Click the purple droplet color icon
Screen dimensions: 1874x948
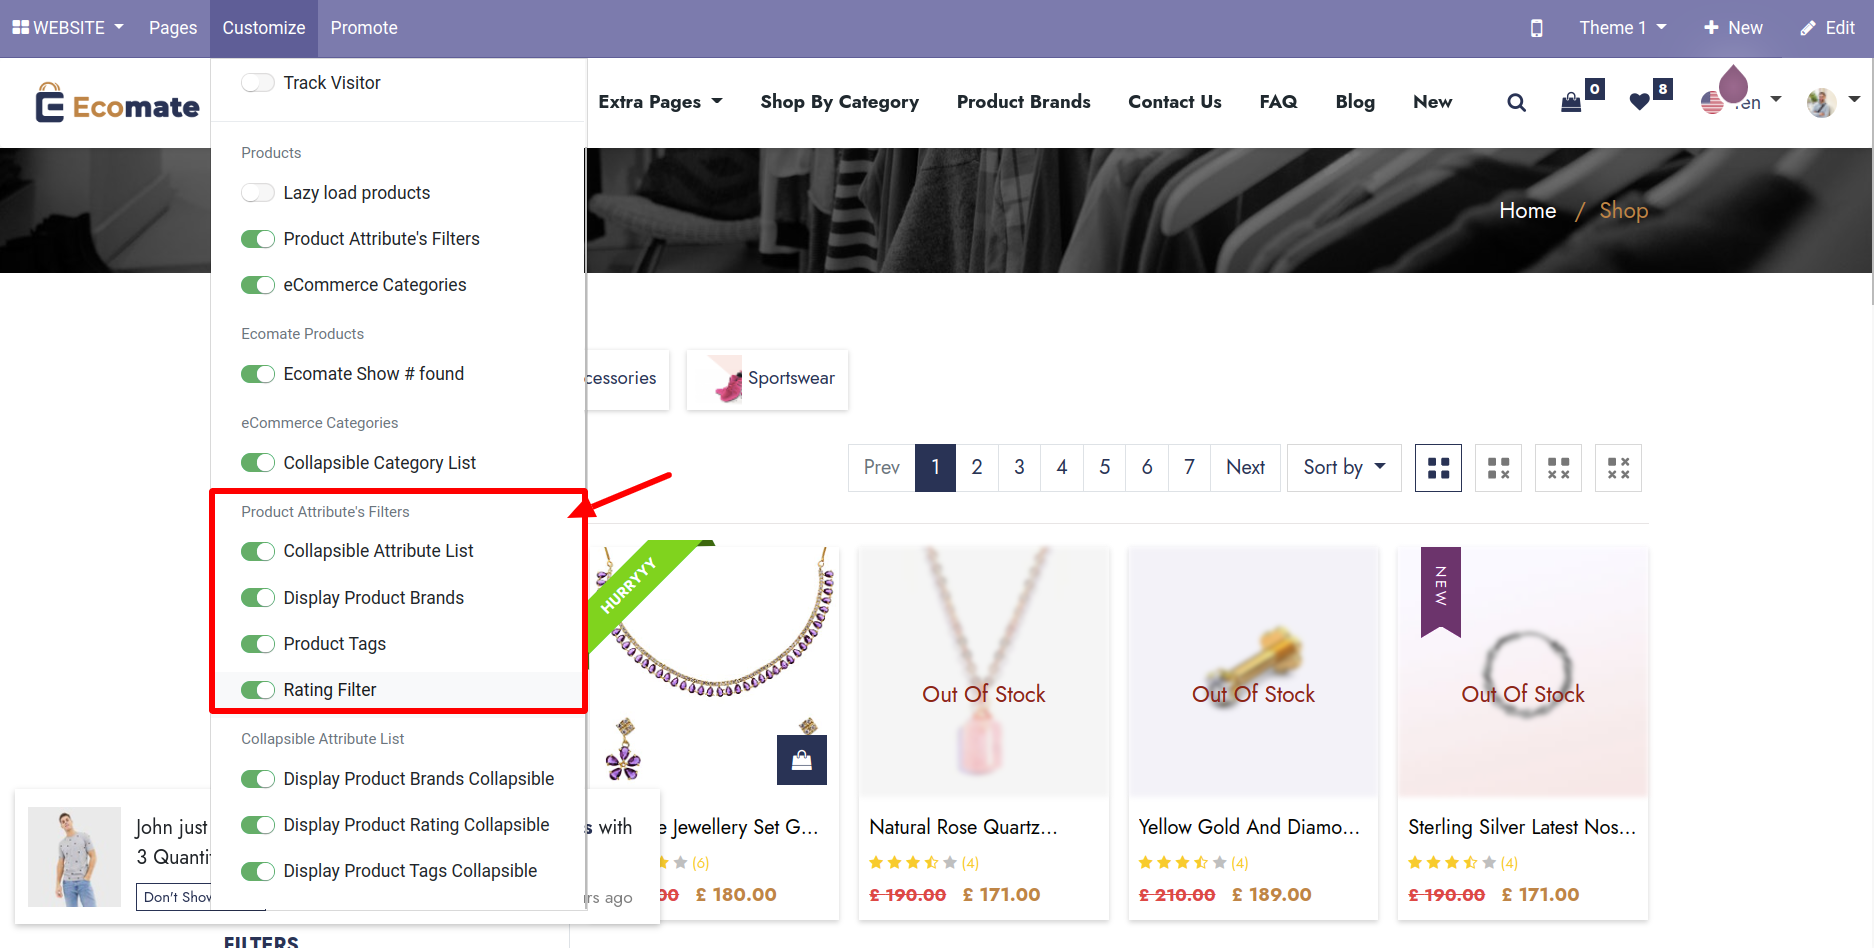point(1733,84)
